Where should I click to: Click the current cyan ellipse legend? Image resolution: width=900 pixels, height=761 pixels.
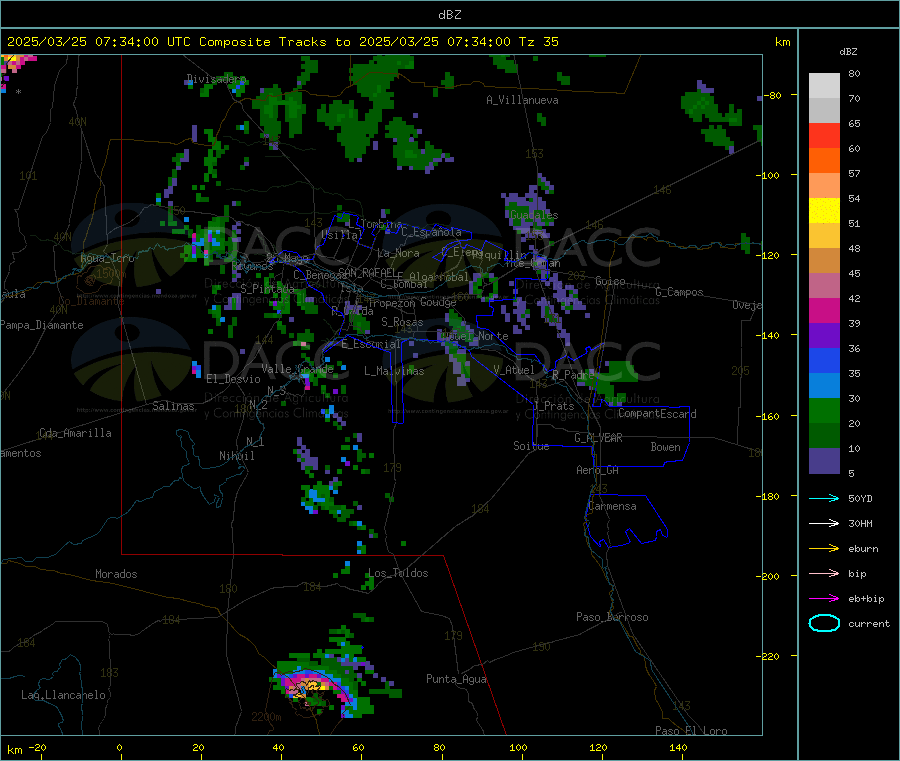[x=824, y=623]
